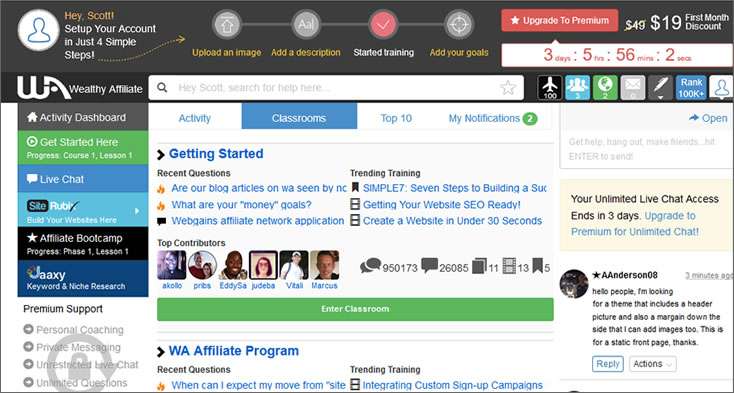Click Private Messaging under Premium Support
This screenshot has height=393, width=734.
tap(78, 347)
